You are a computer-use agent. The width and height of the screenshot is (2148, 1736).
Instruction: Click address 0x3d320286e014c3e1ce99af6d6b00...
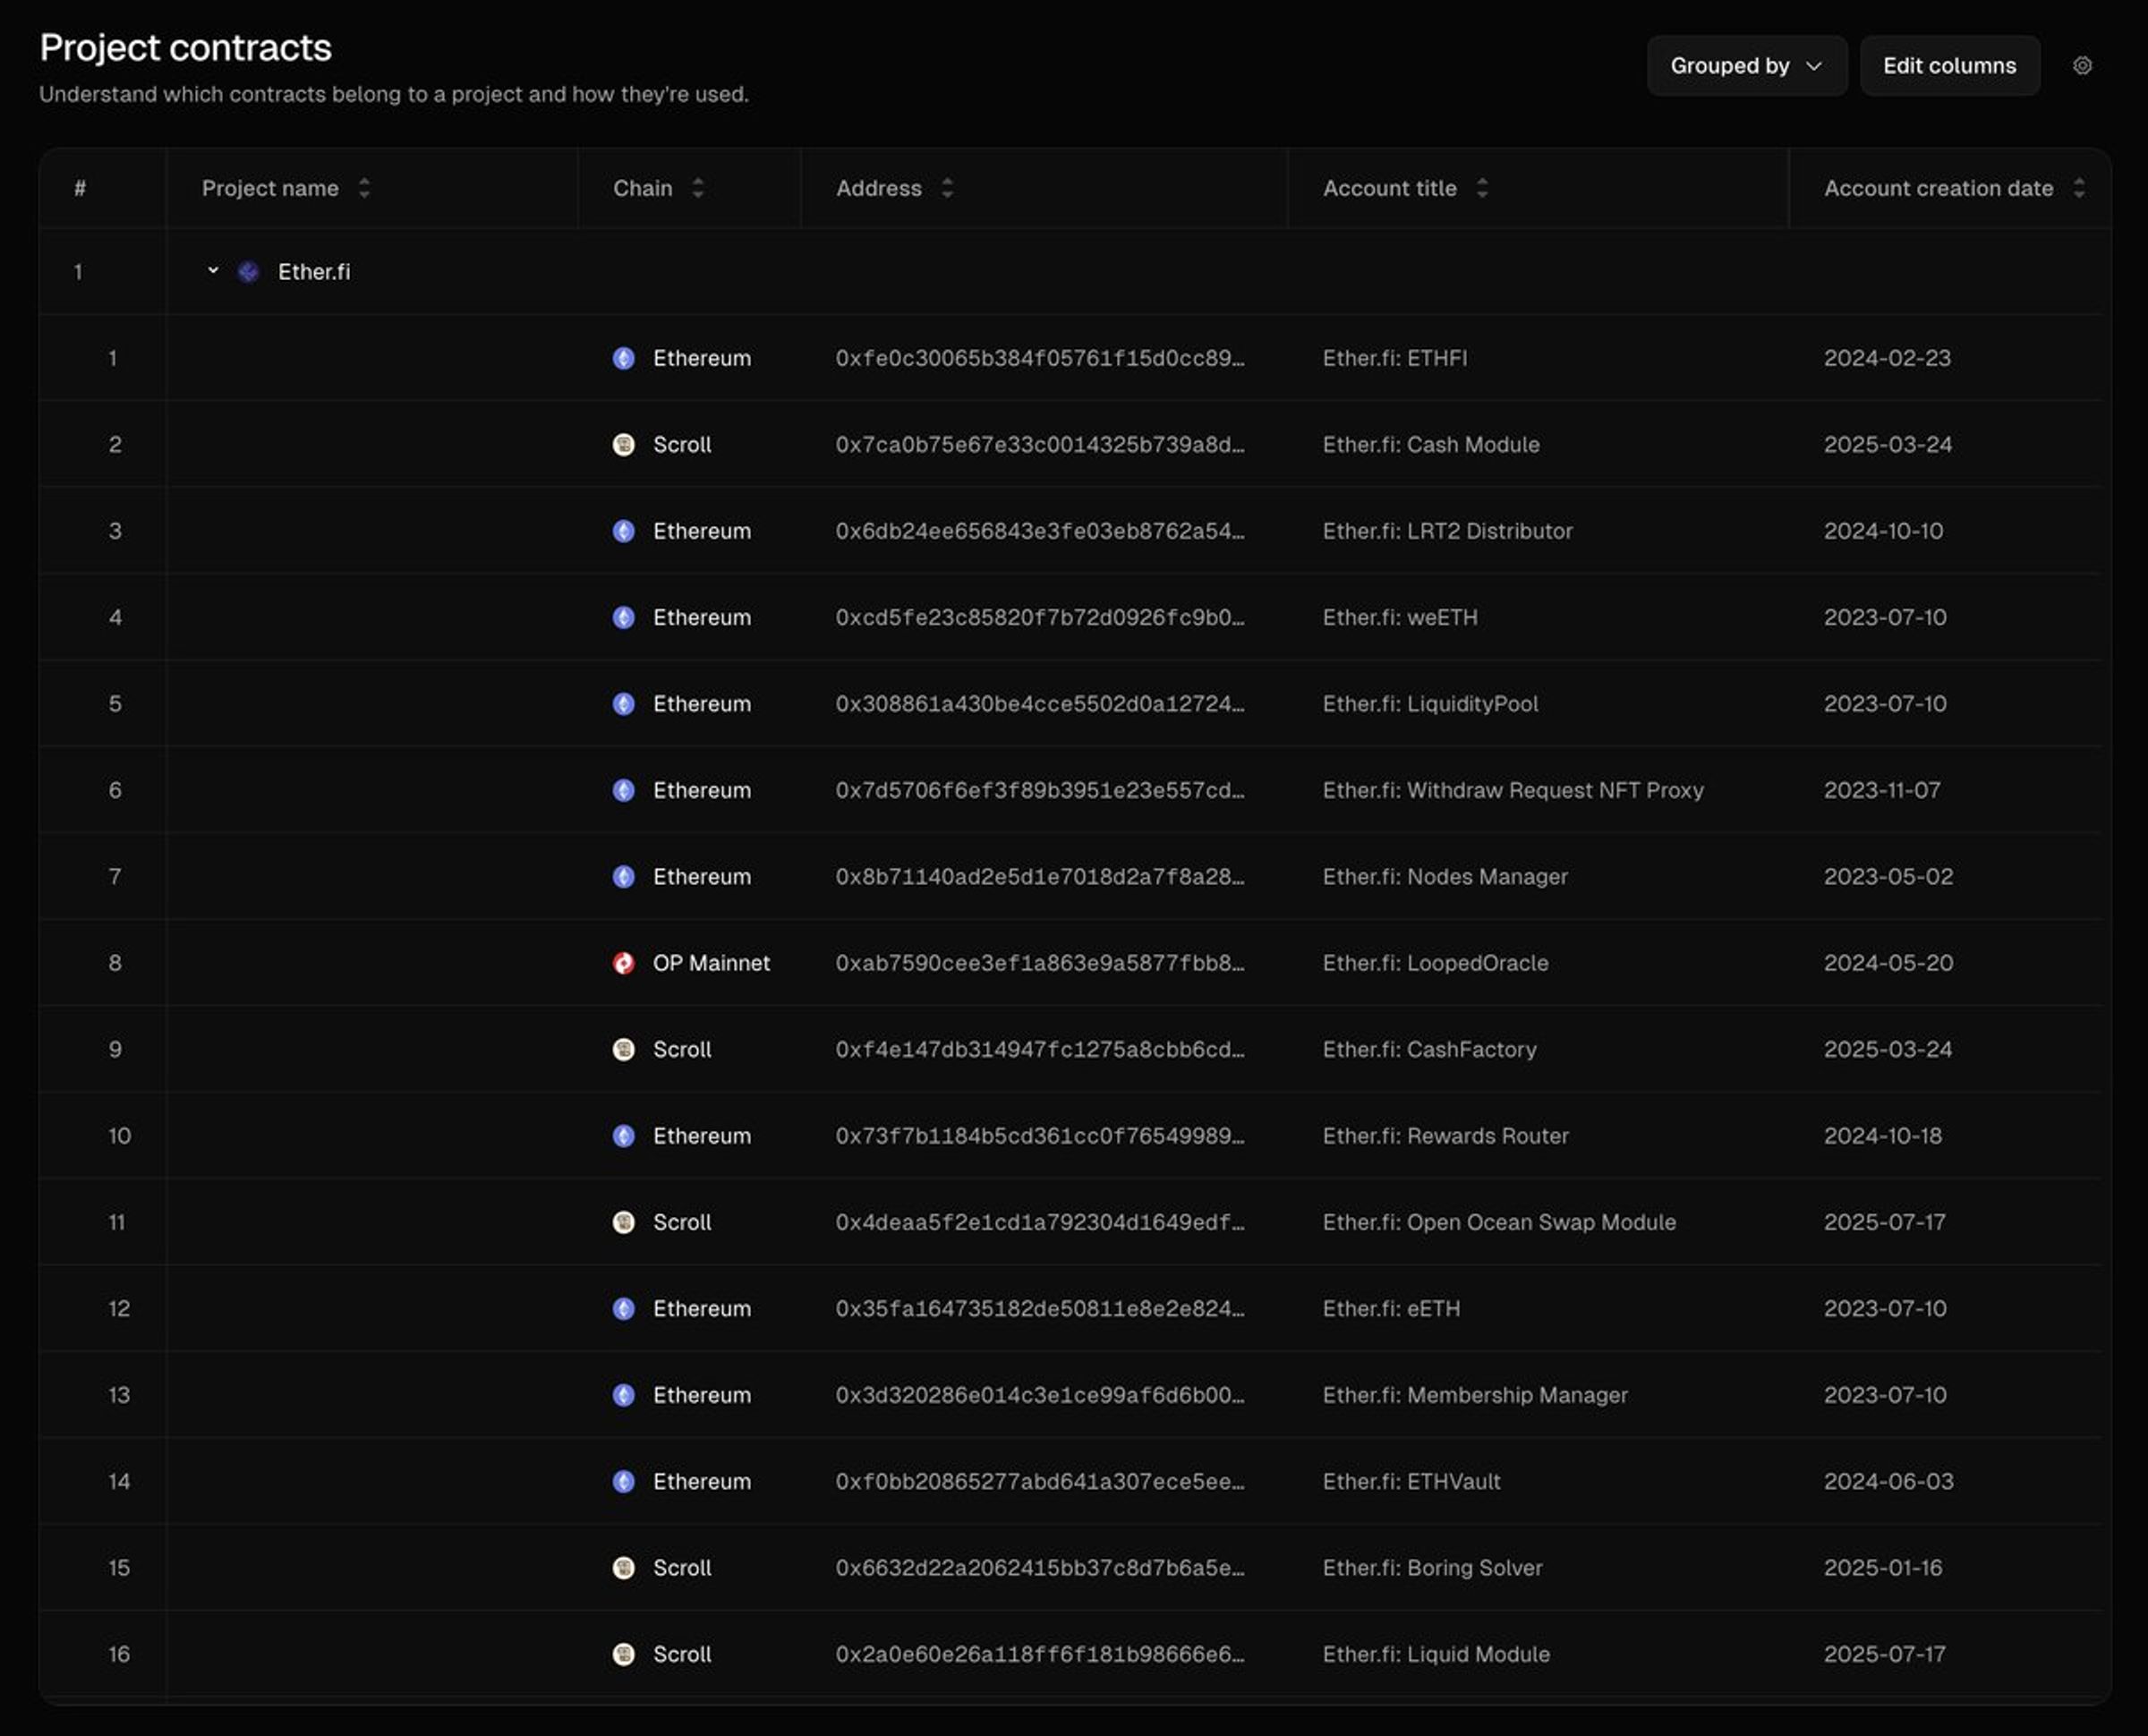[1040, 1395]
